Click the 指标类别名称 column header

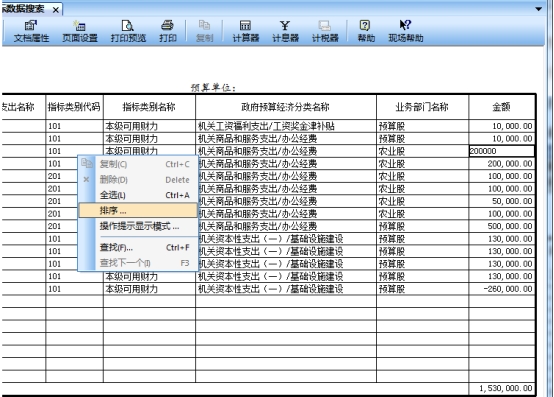point(149,107)
